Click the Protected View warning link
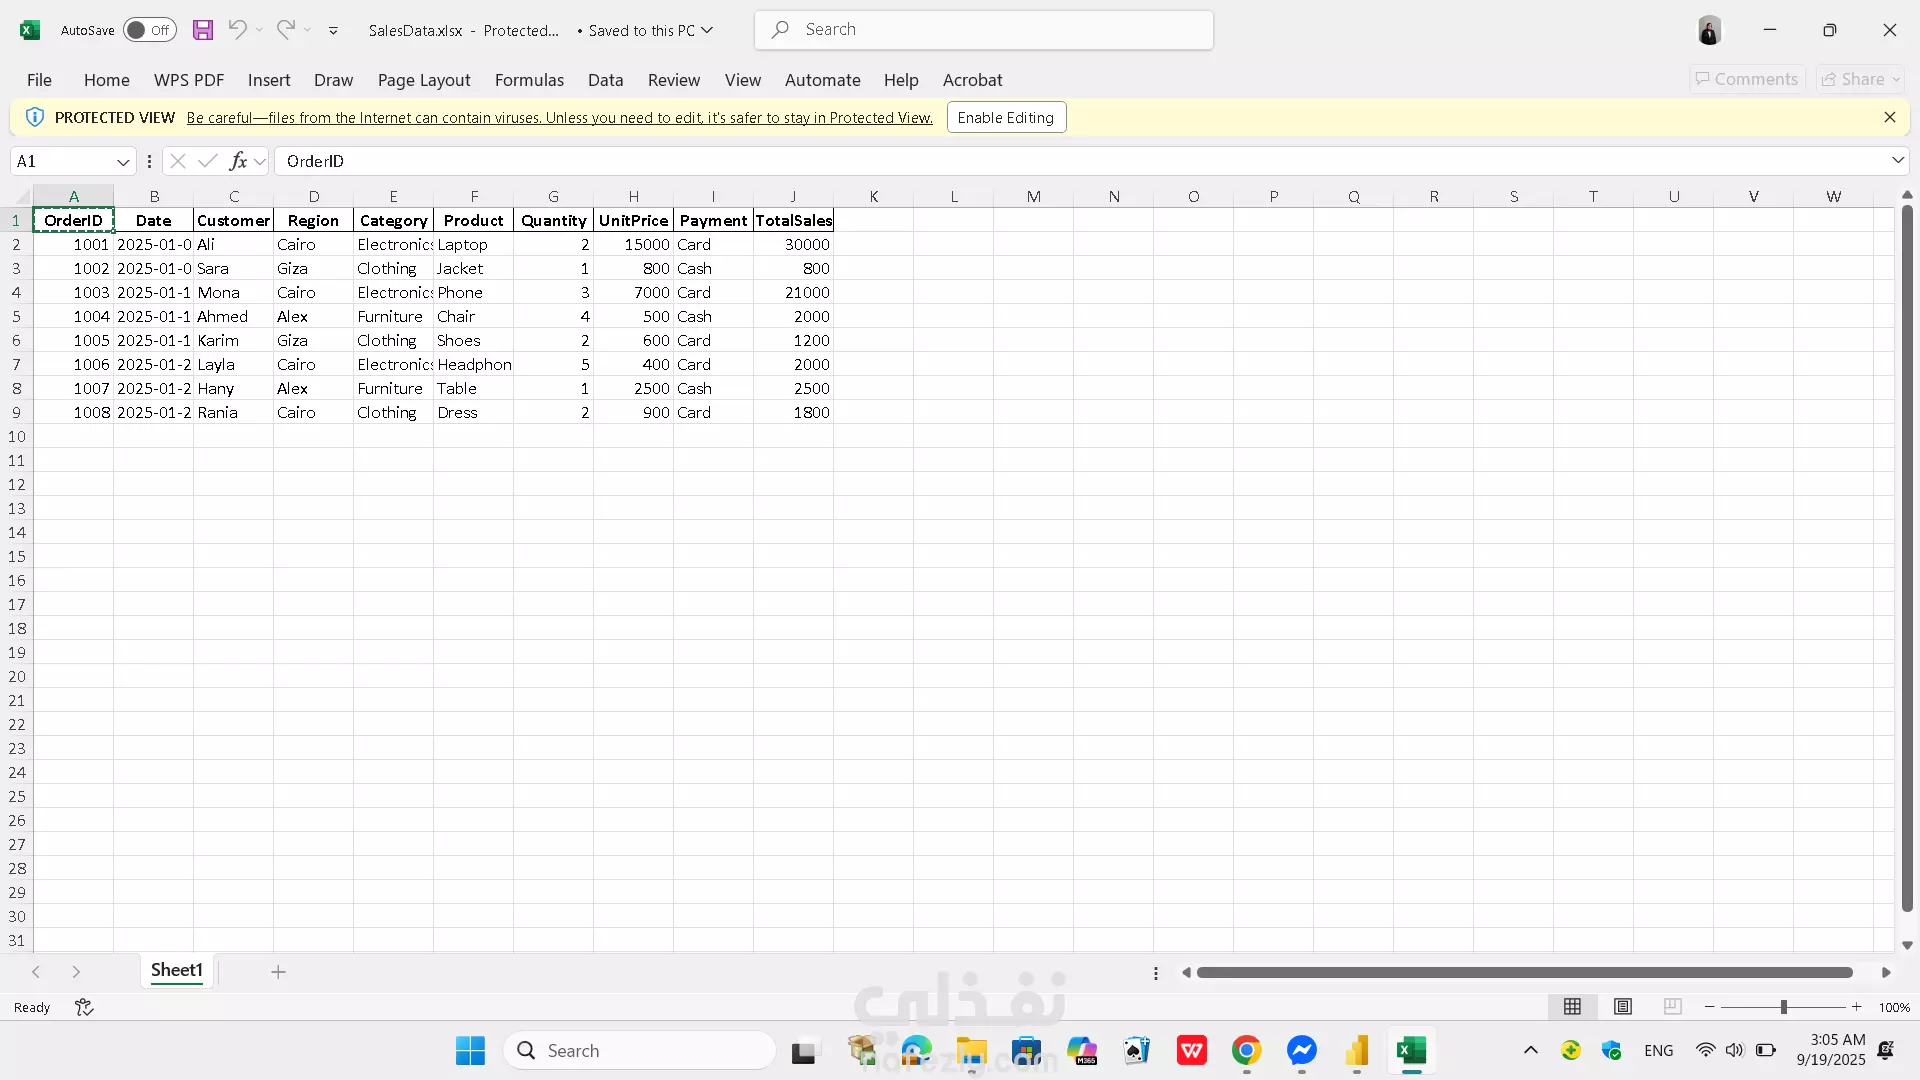This screenshot has height=1080, width=1920. click(x=559, y=118)
